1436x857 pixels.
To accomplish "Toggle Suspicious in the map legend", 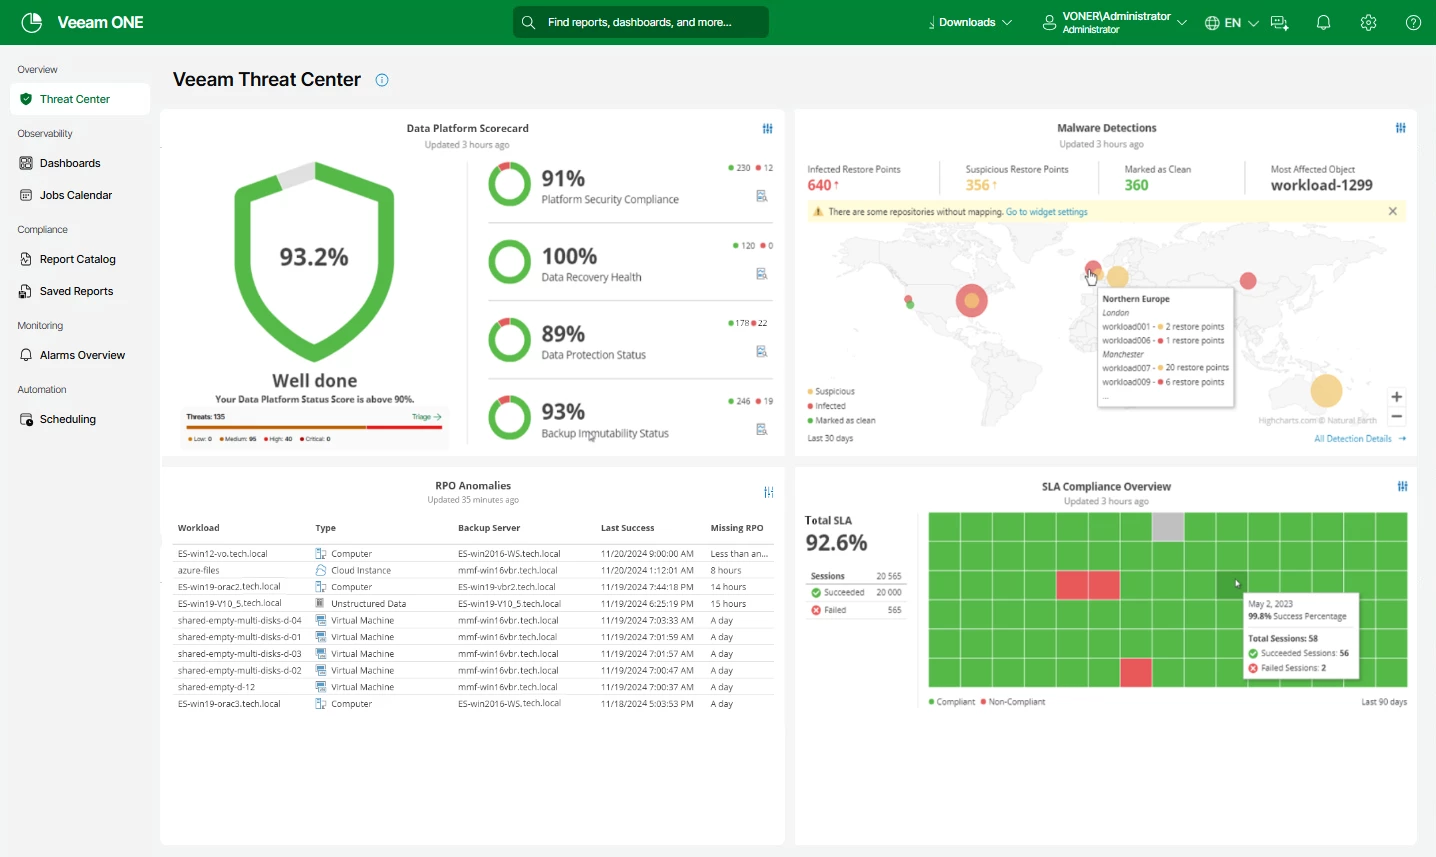I will coord(831,391).
